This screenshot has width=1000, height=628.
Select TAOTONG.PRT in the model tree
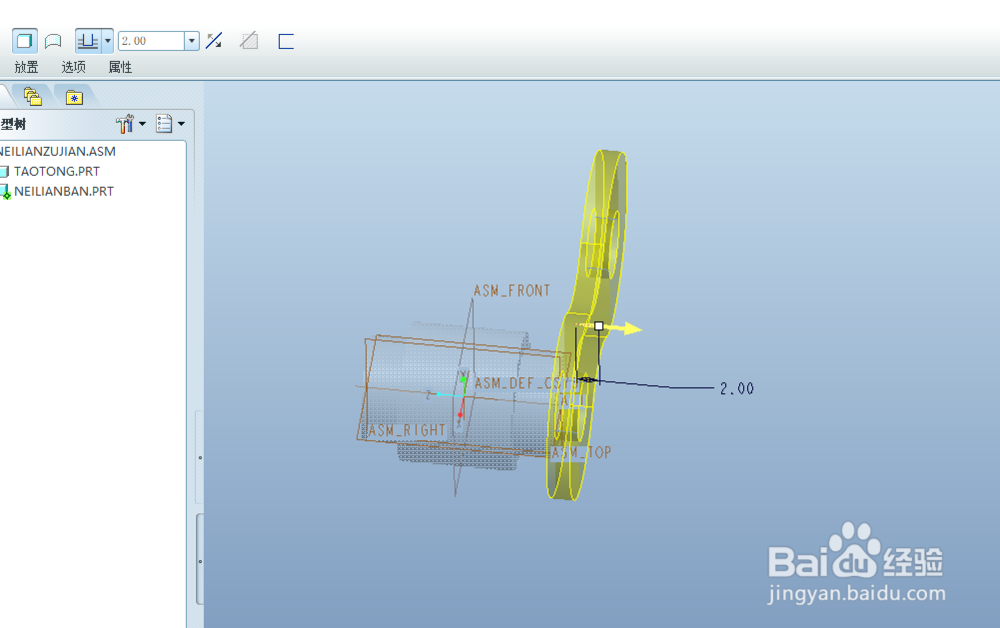pos(57,172)
